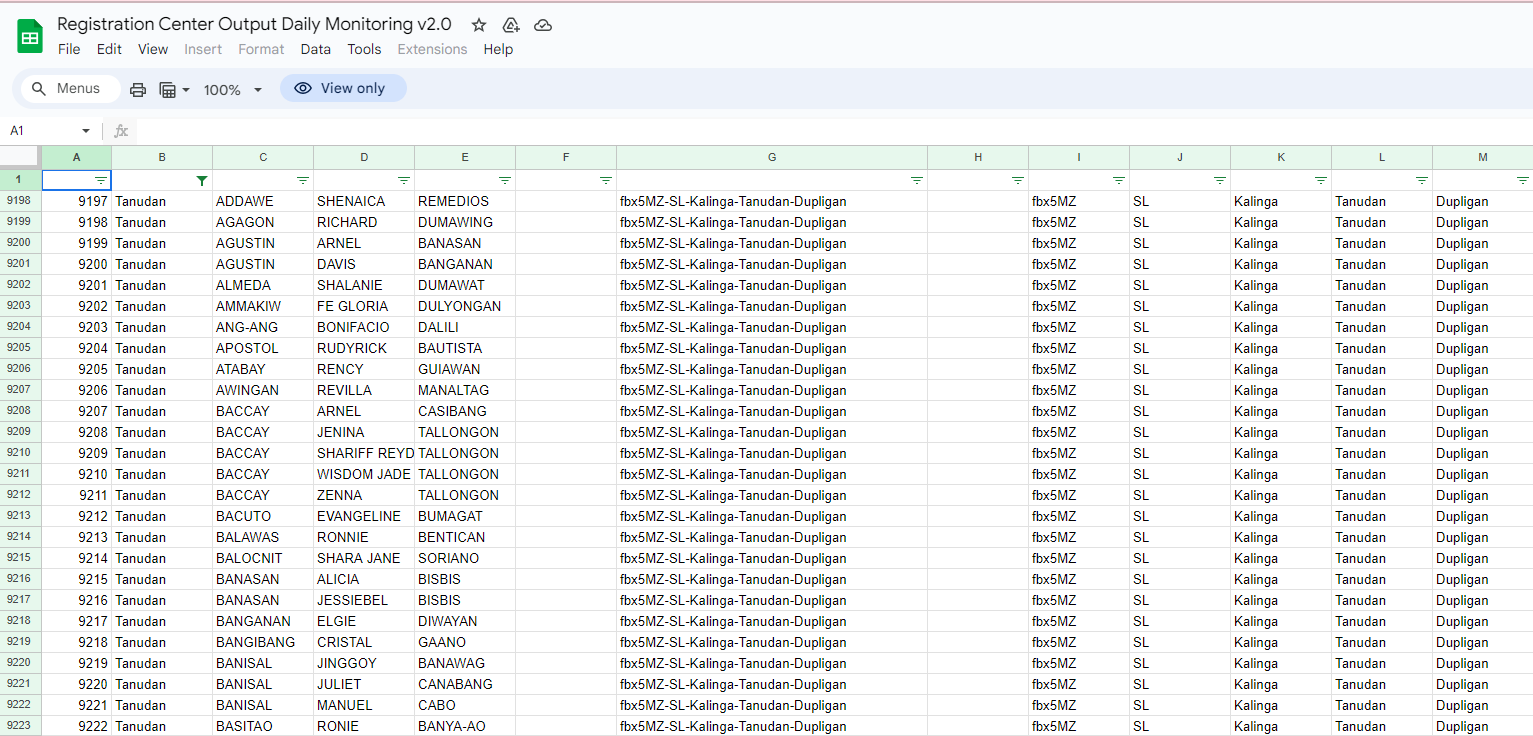1533x736 pixels.
Task: Select the cell reading MANALTAG
Action: (465, 390)
